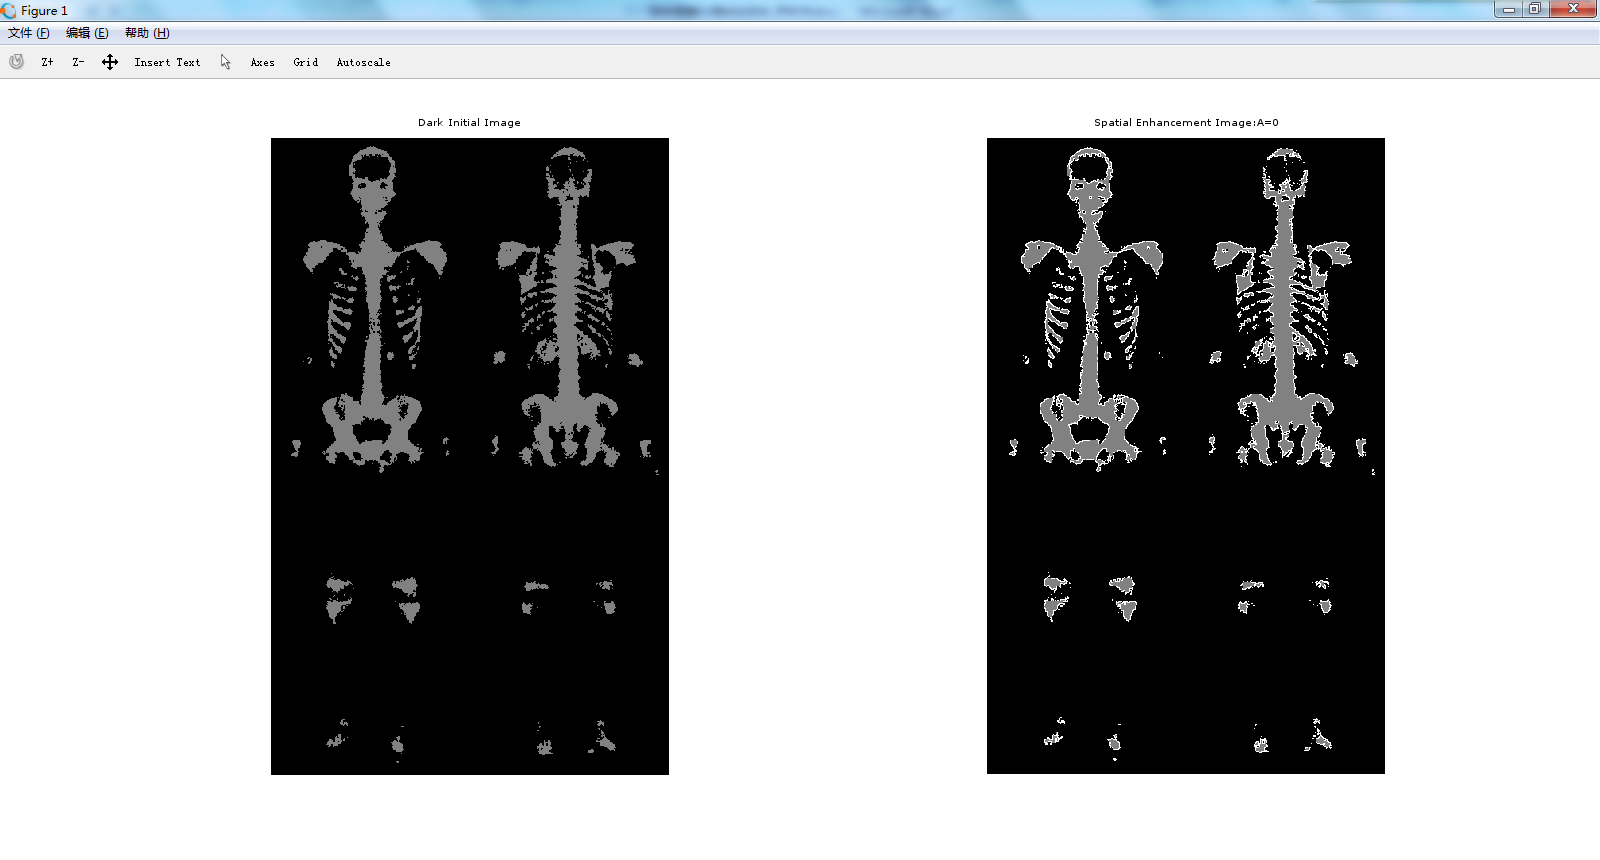The height and width of the screenshot is (860, 1600).
Task: Close the Figure 1 window
Action: tap(1573, 9)
